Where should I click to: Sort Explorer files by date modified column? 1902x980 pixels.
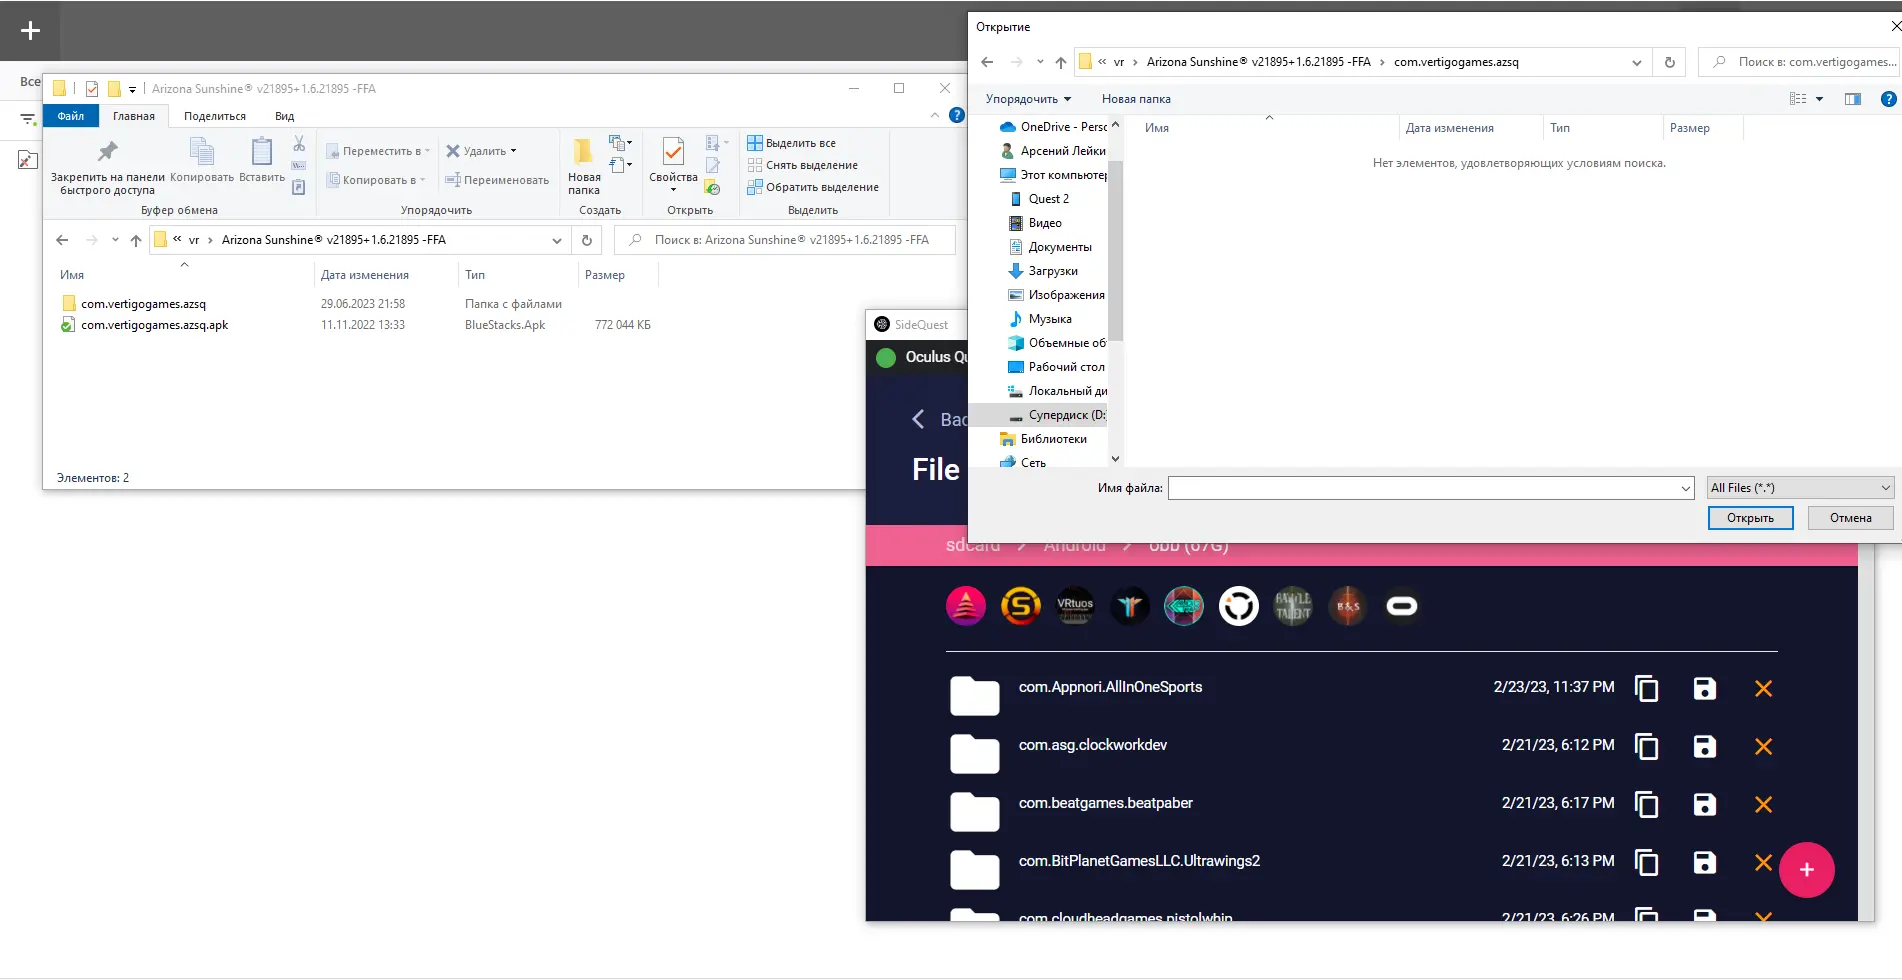[x=364, y=275]
